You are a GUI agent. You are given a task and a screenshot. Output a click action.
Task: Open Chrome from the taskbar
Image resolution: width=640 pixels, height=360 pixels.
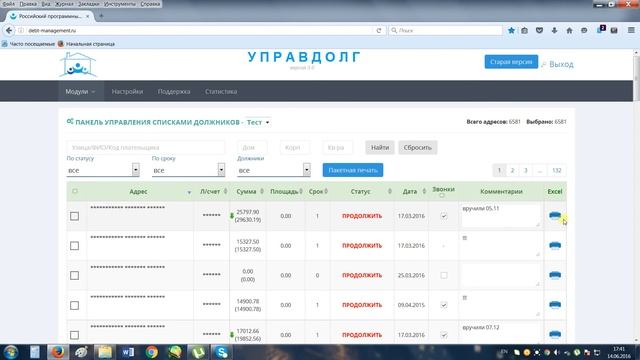coord(151,352)
